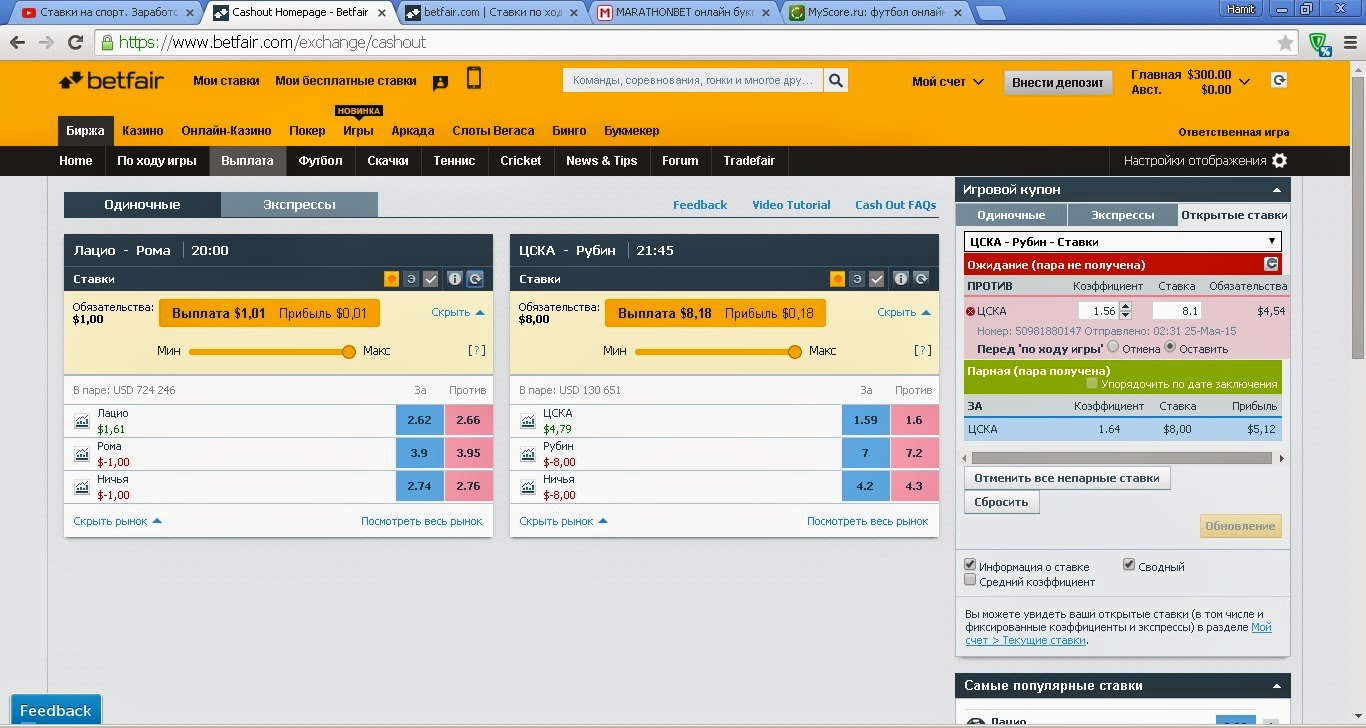Open the display settings gear icon
The height and width of the screenshot is (728, 1366).
coord(1279,160)
